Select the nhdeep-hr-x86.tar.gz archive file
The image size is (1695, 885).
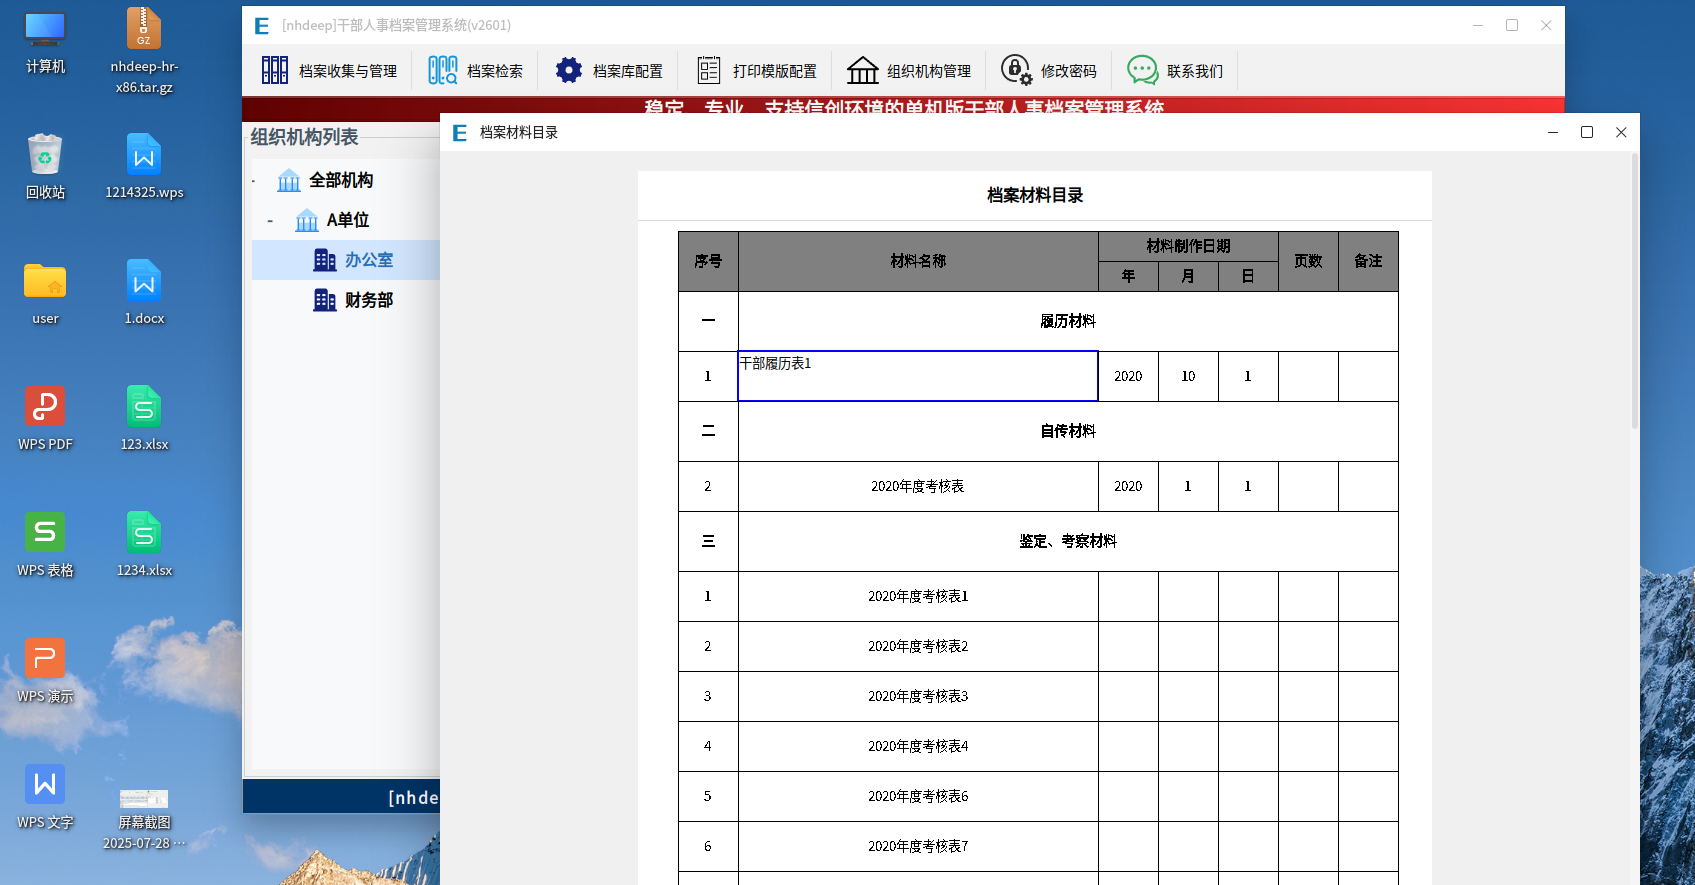tap(144, 30)
